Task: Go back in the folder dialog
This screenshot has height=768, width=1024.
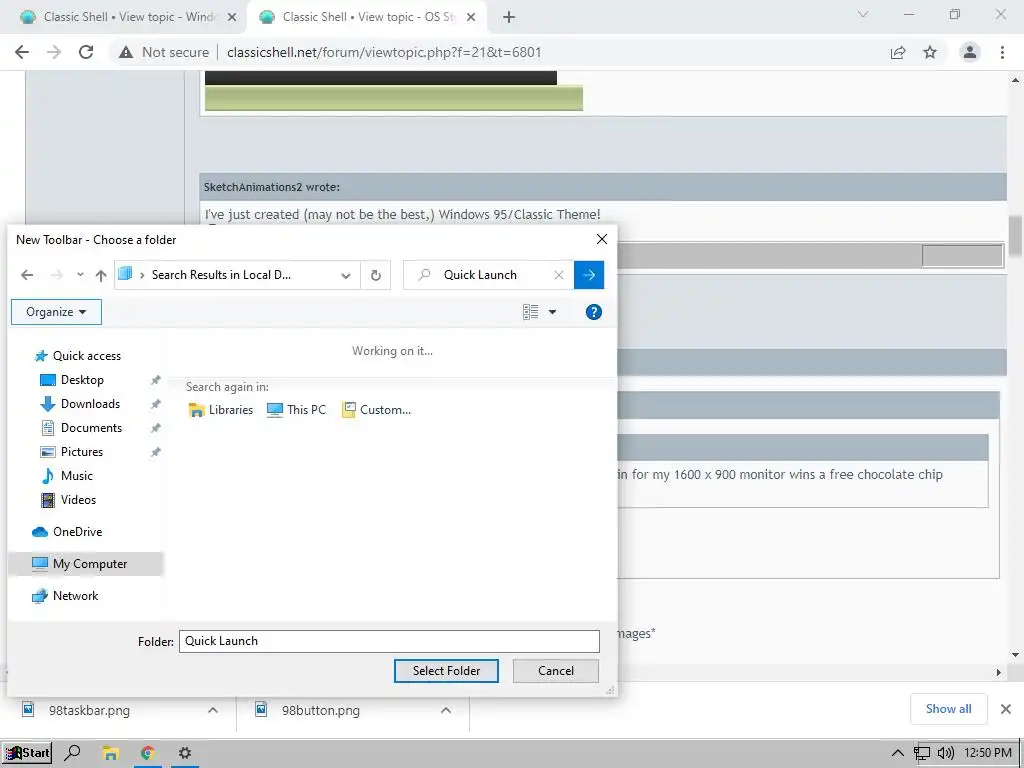Action: (27, 275)
